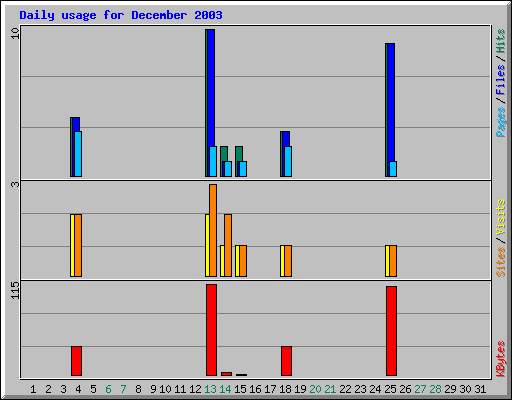Click the day 15 cyan pages bar
Image resolution: width=512 pixels, height=400 pixels.
(243, 169)
